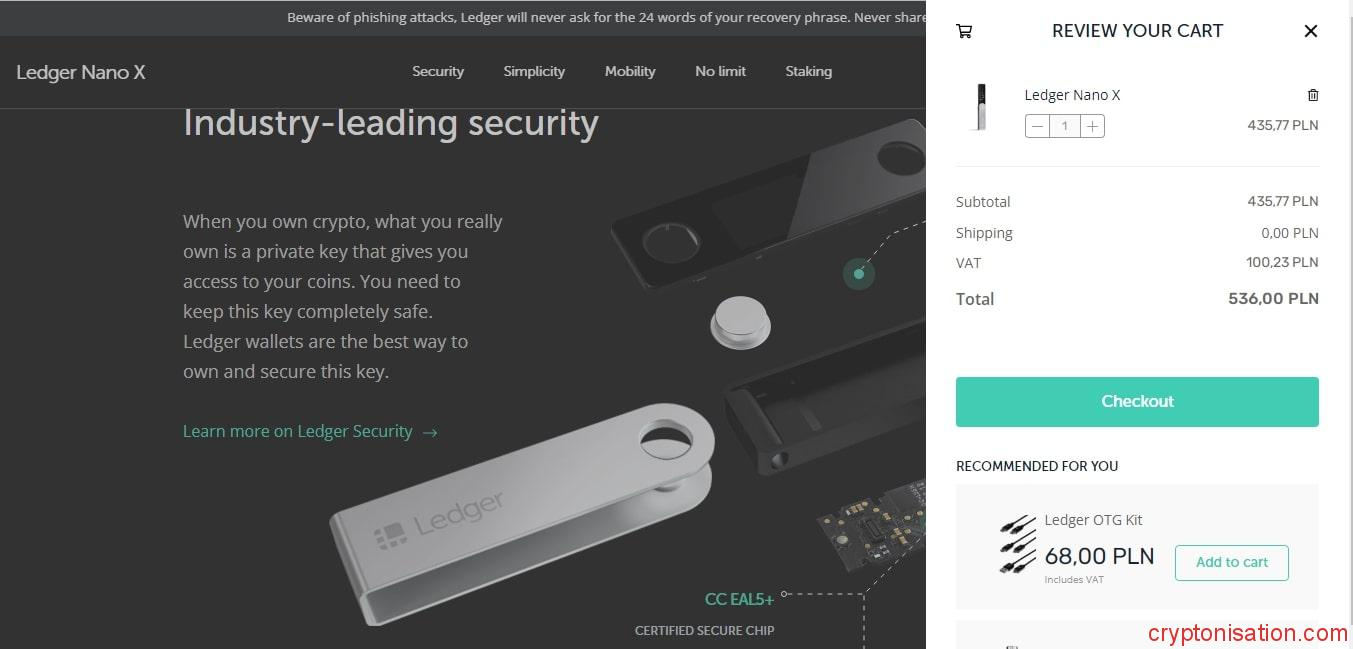
Task: Click the Ledger Nano X cart thumbnail
Action: [x=980, y=107]
